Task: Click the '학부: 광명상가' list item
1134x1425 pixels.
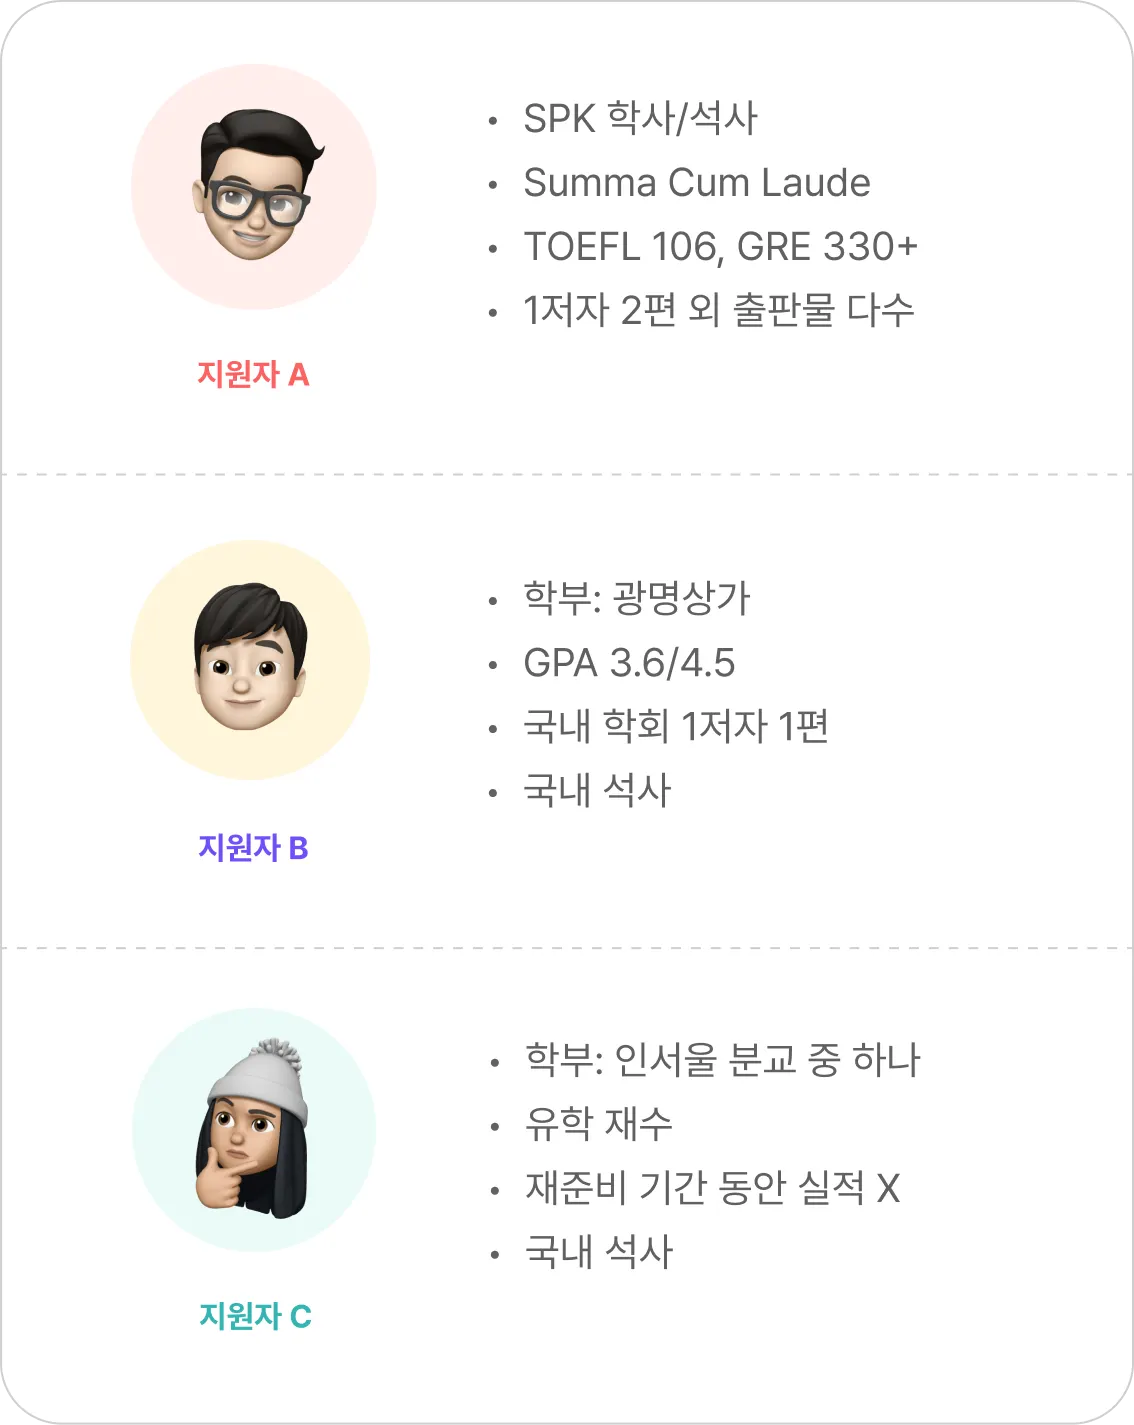Action: [x=636, y=599]
